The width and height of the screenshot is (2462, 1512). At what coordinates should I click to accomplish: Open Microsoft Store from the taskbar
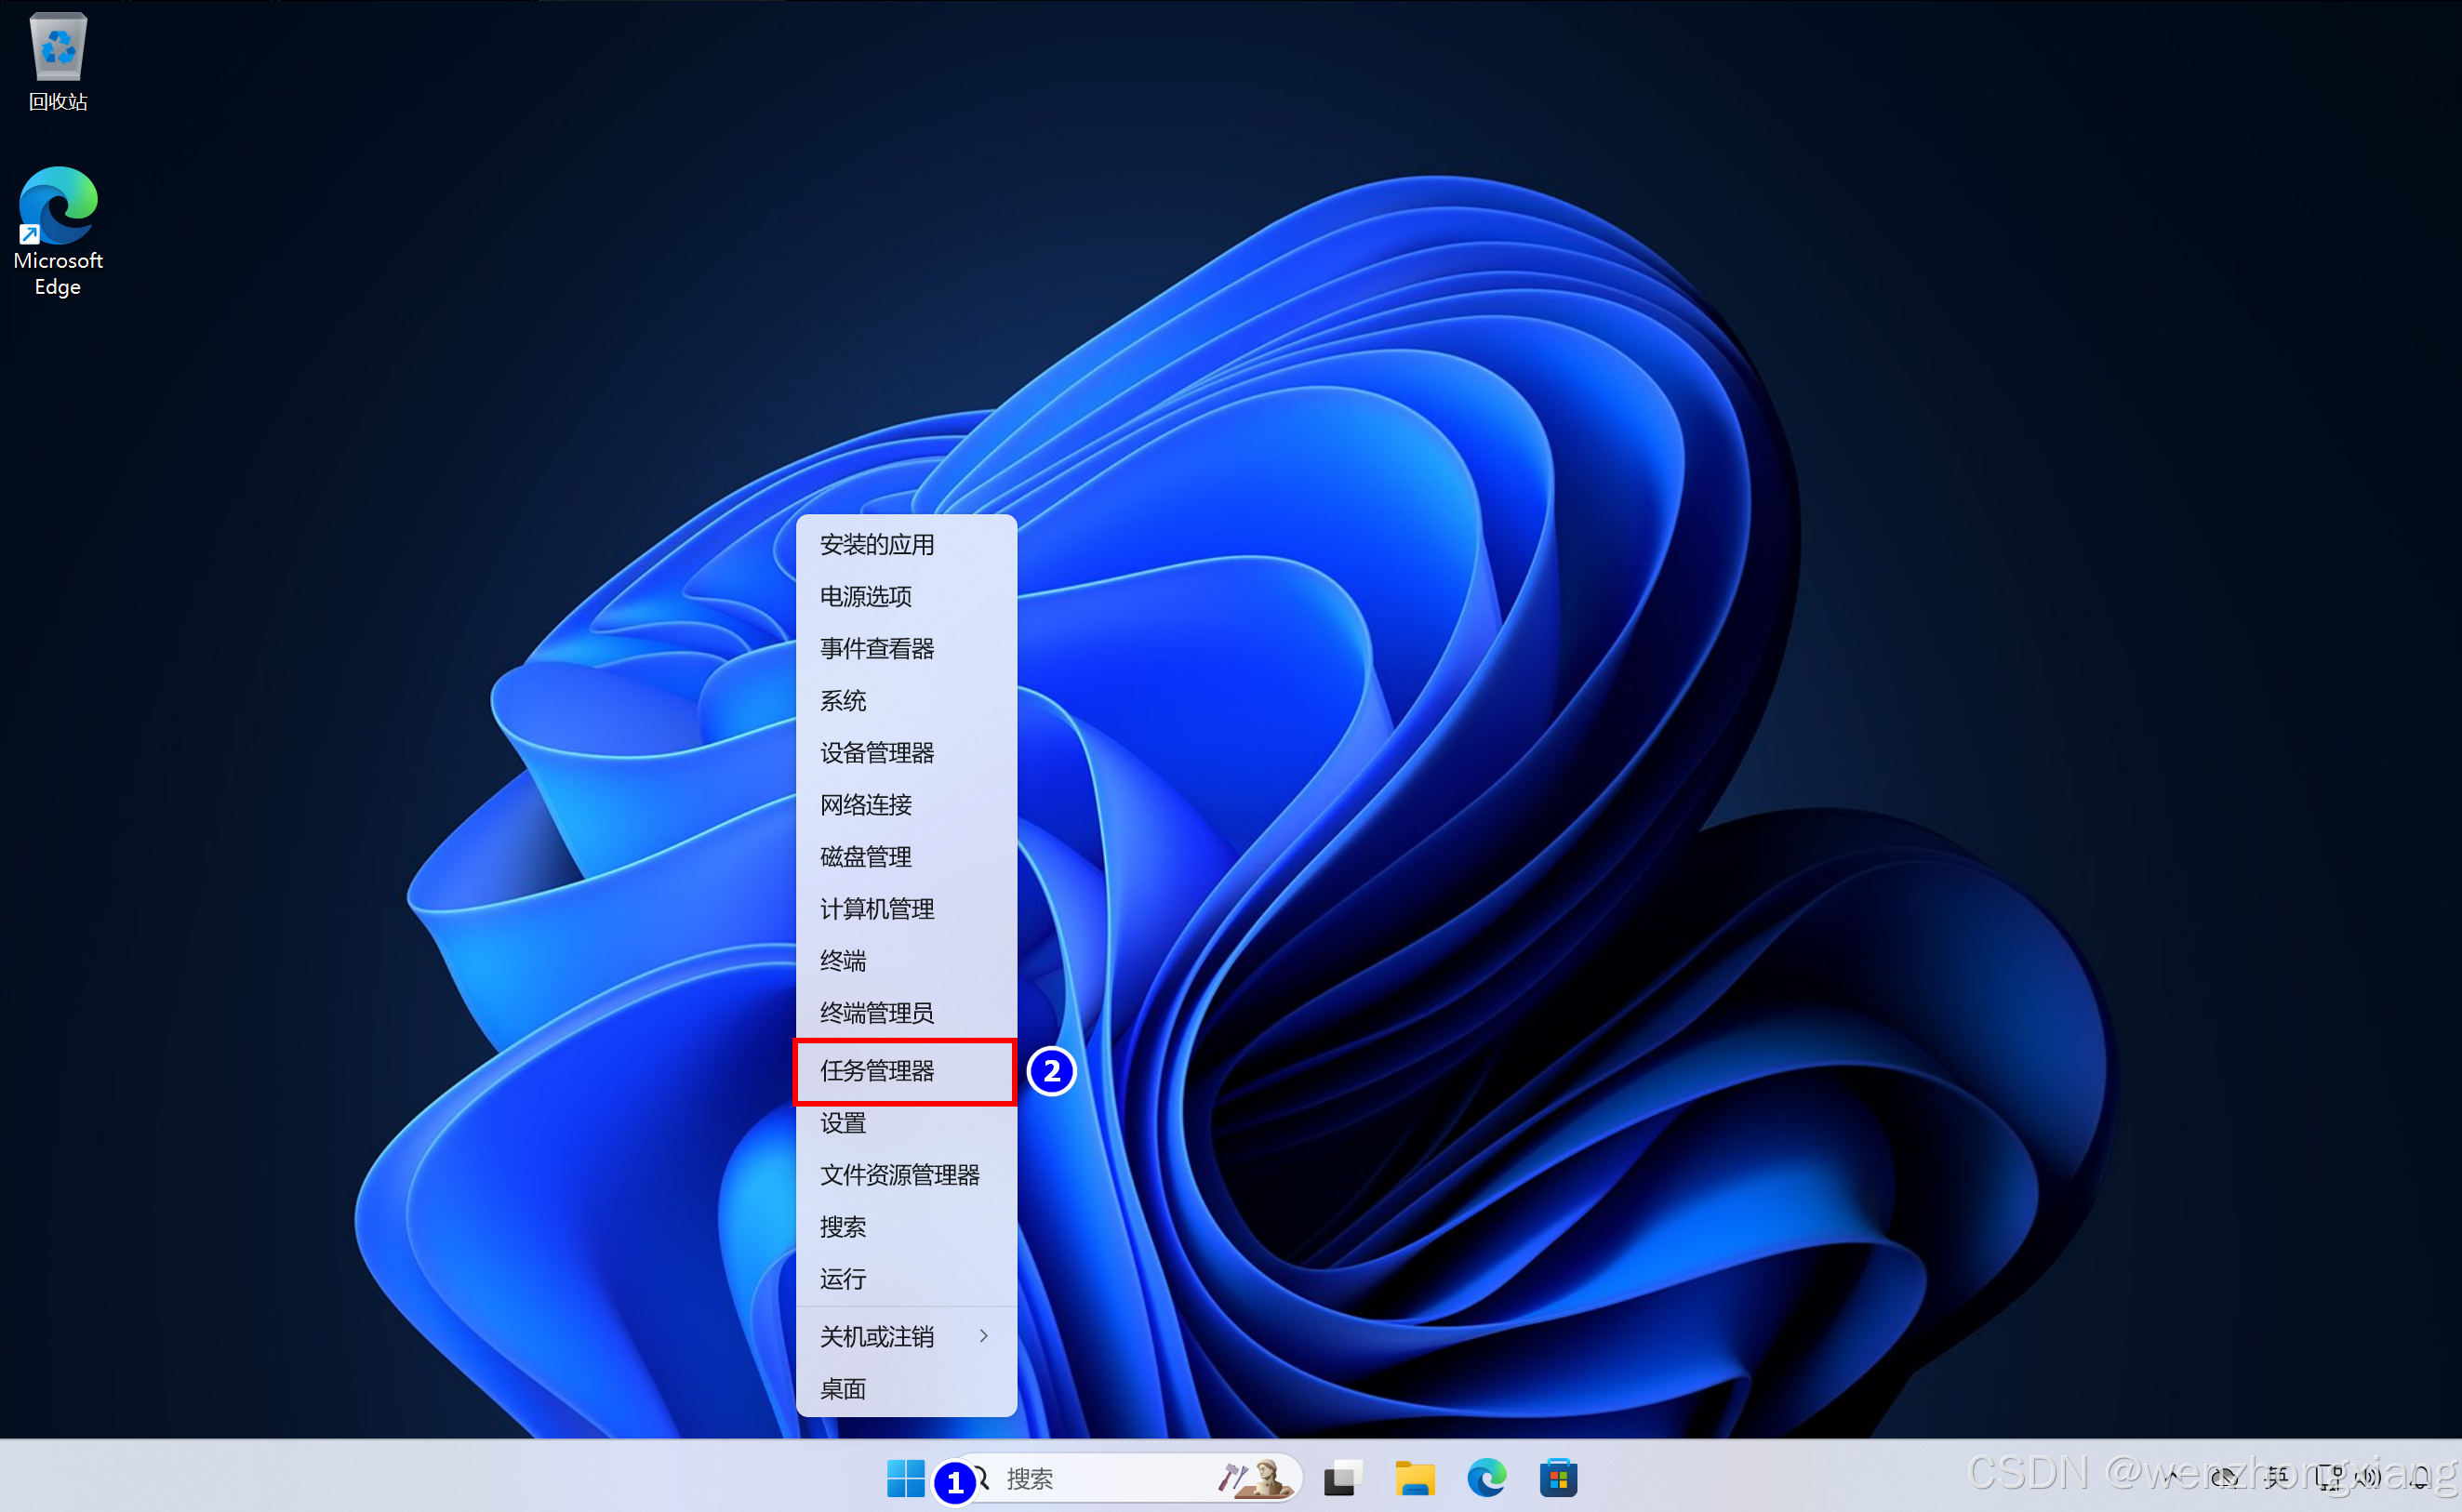click(x=1558, y=1478)
